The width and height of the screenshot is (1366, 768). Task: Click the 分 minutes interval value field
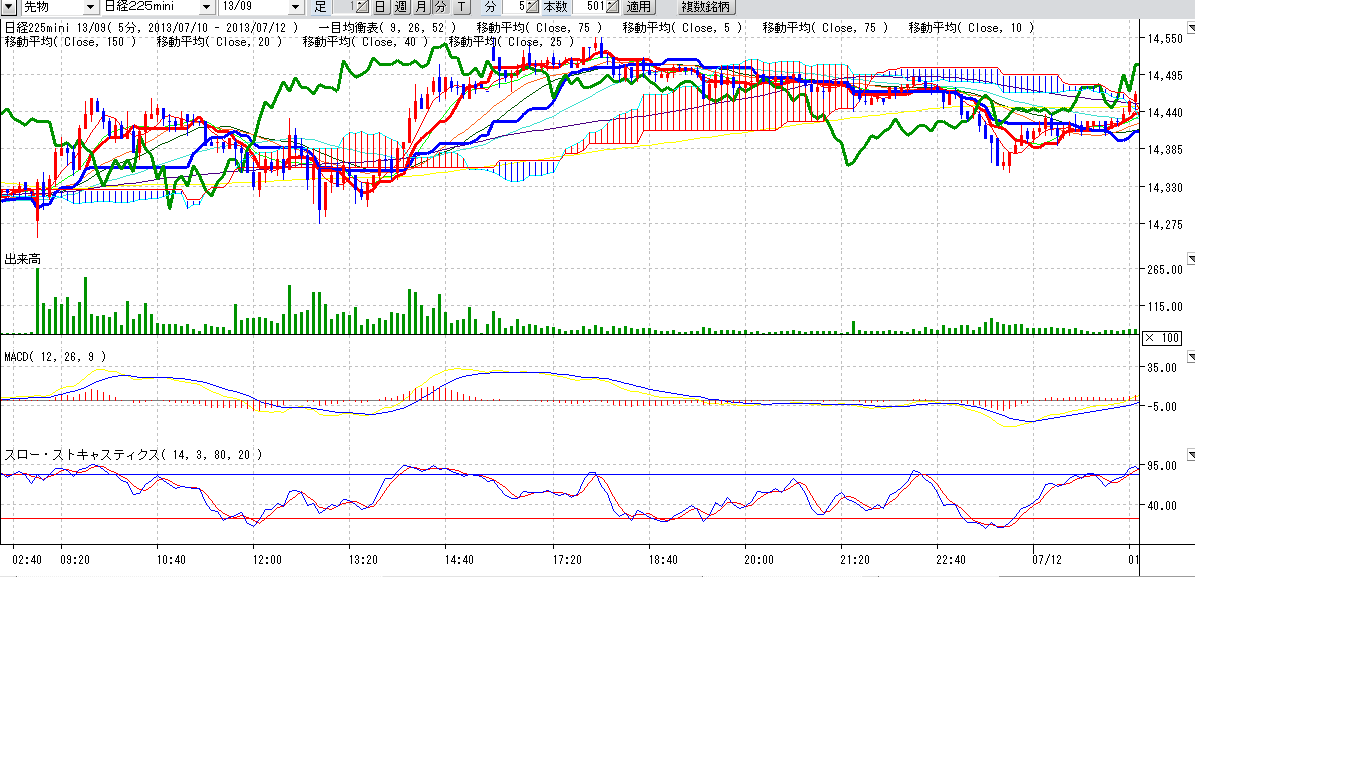[514, 7]
